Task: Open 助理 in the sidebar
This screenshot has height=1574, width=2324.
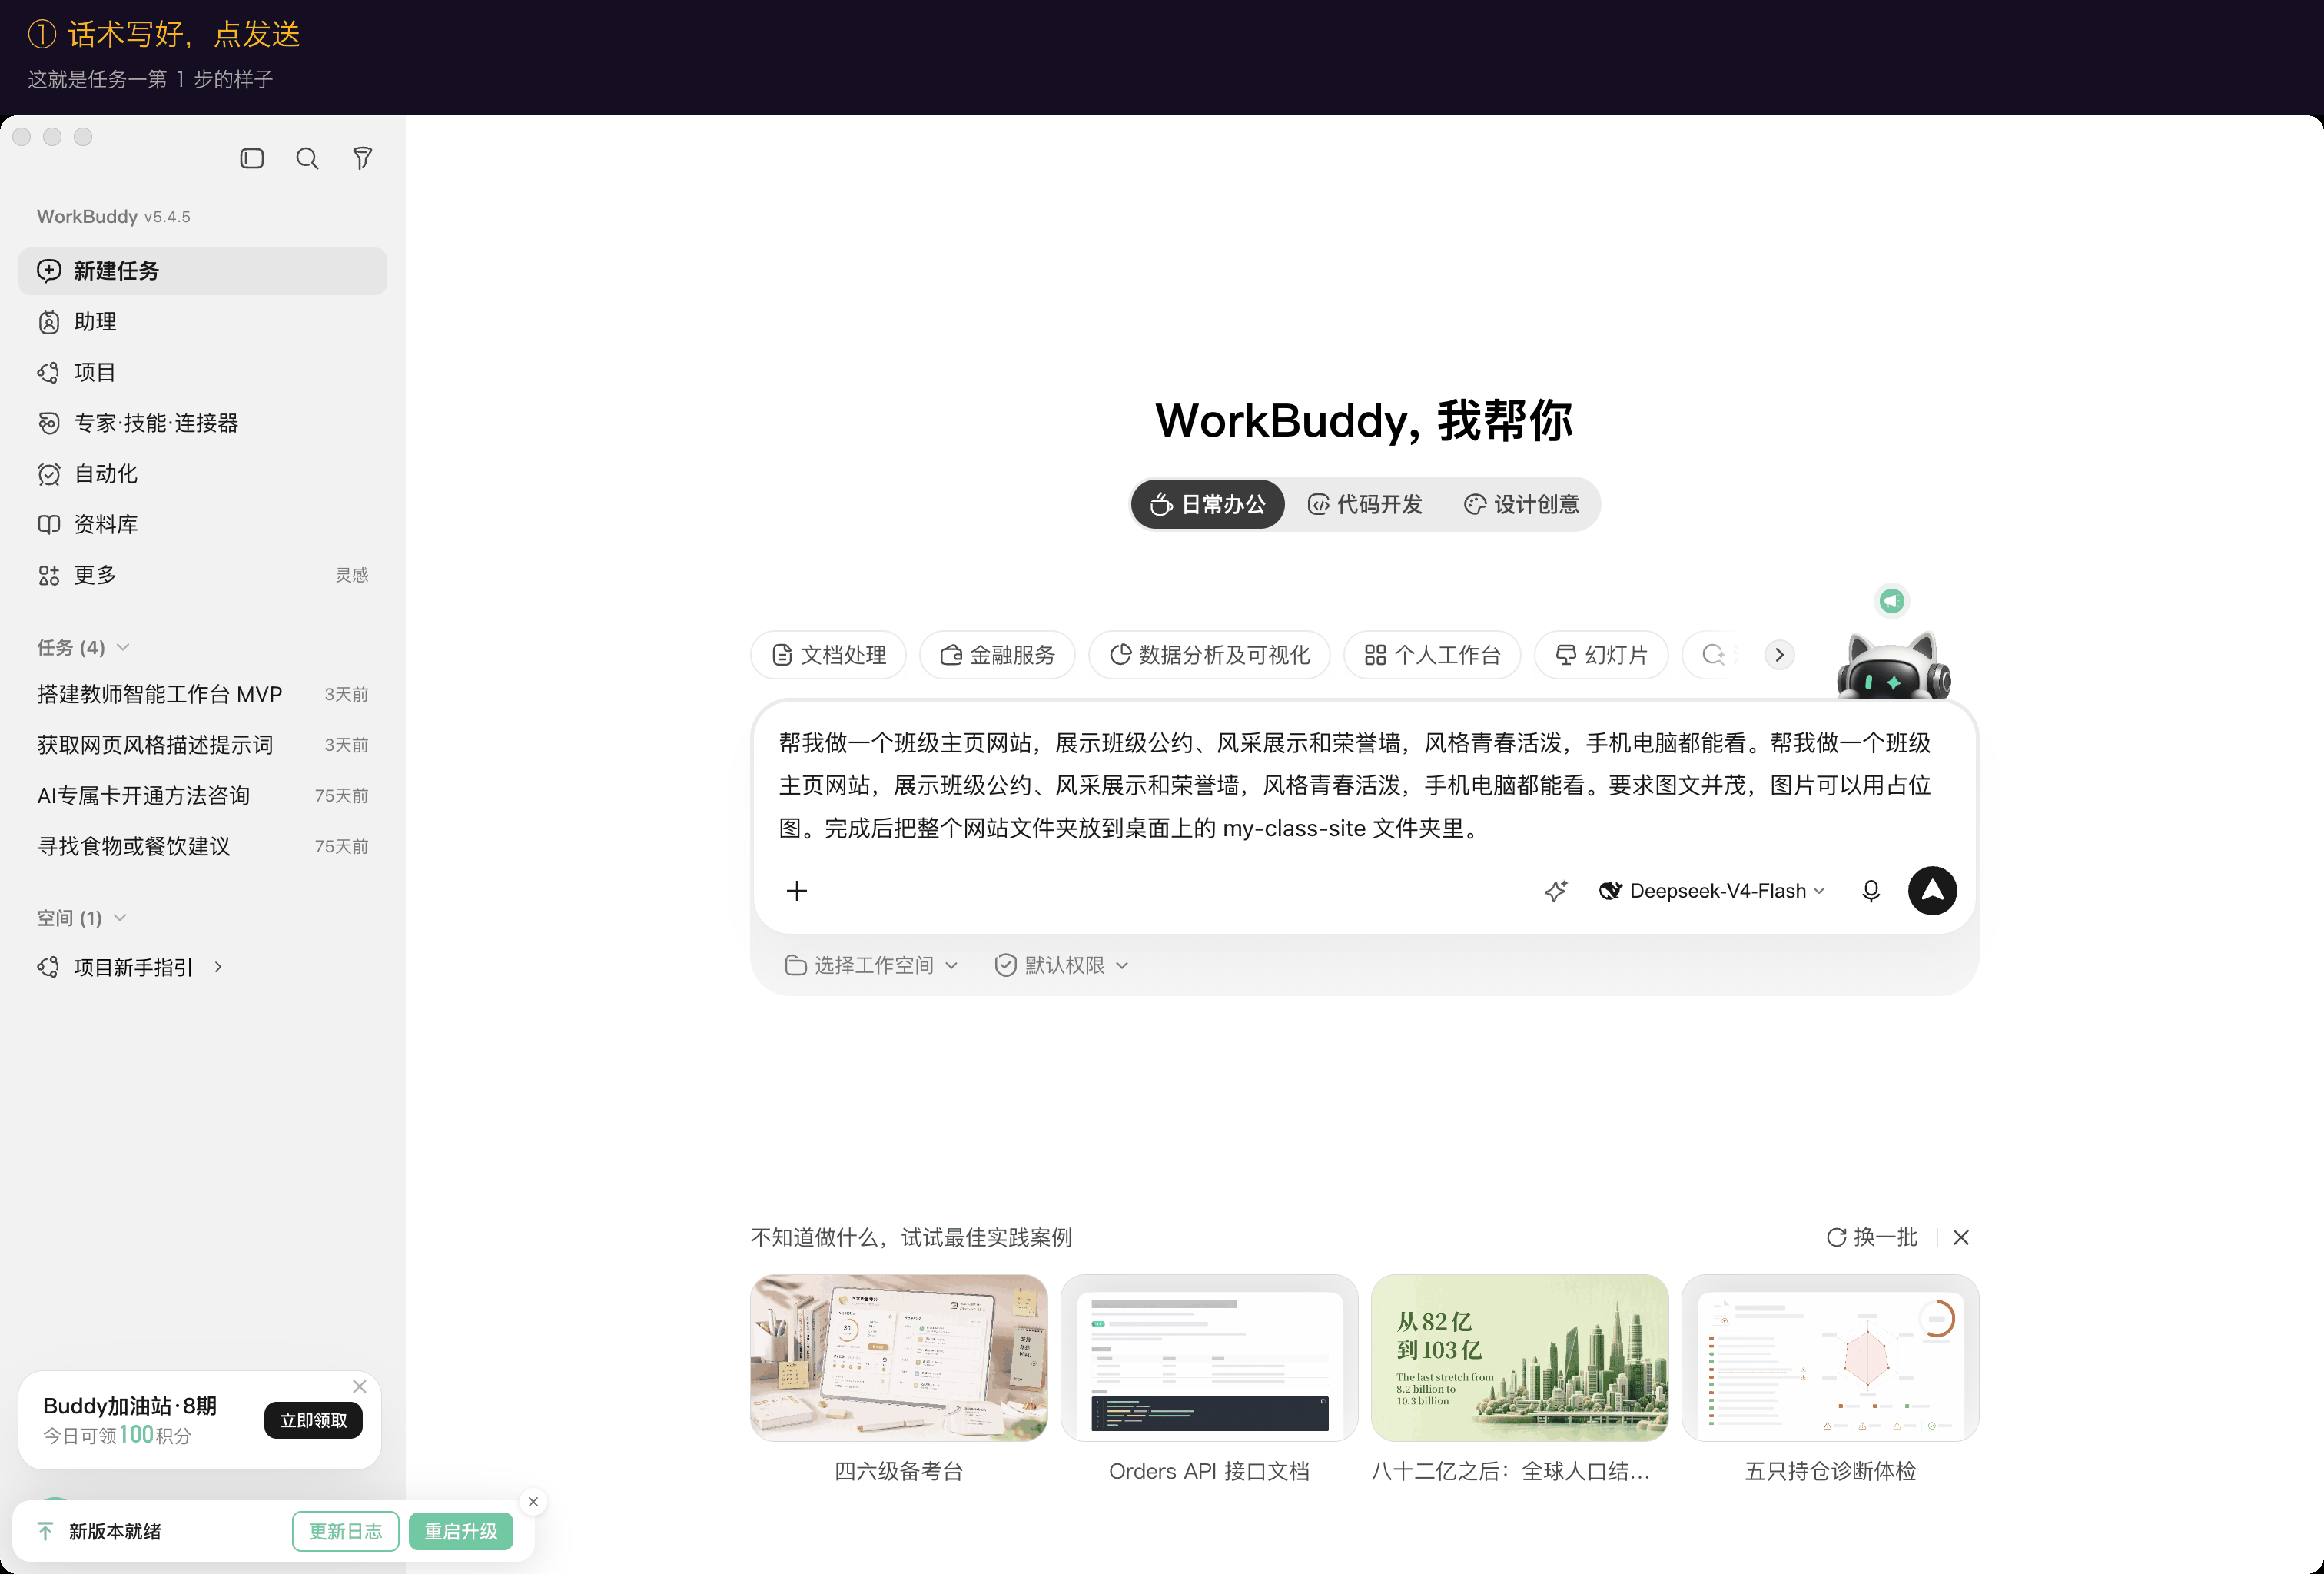Action: click(203, 321)
